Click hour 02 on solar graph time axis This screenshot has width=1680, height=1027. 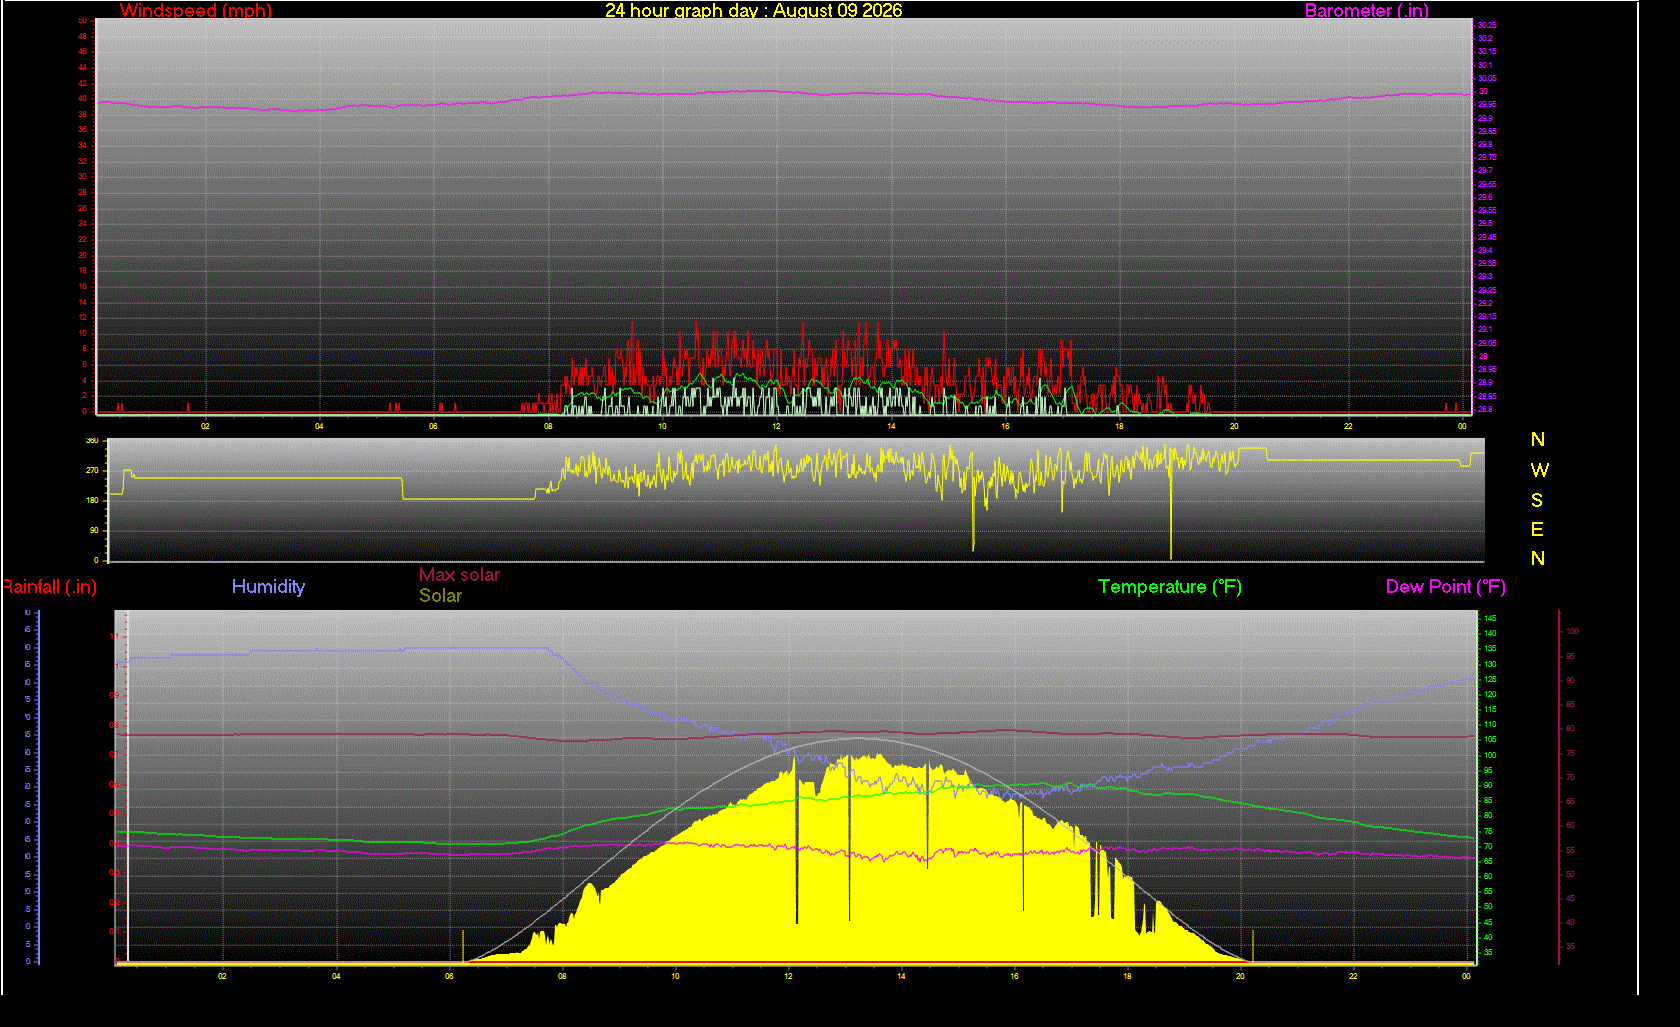pyautogui.click(x=222, y=976)
